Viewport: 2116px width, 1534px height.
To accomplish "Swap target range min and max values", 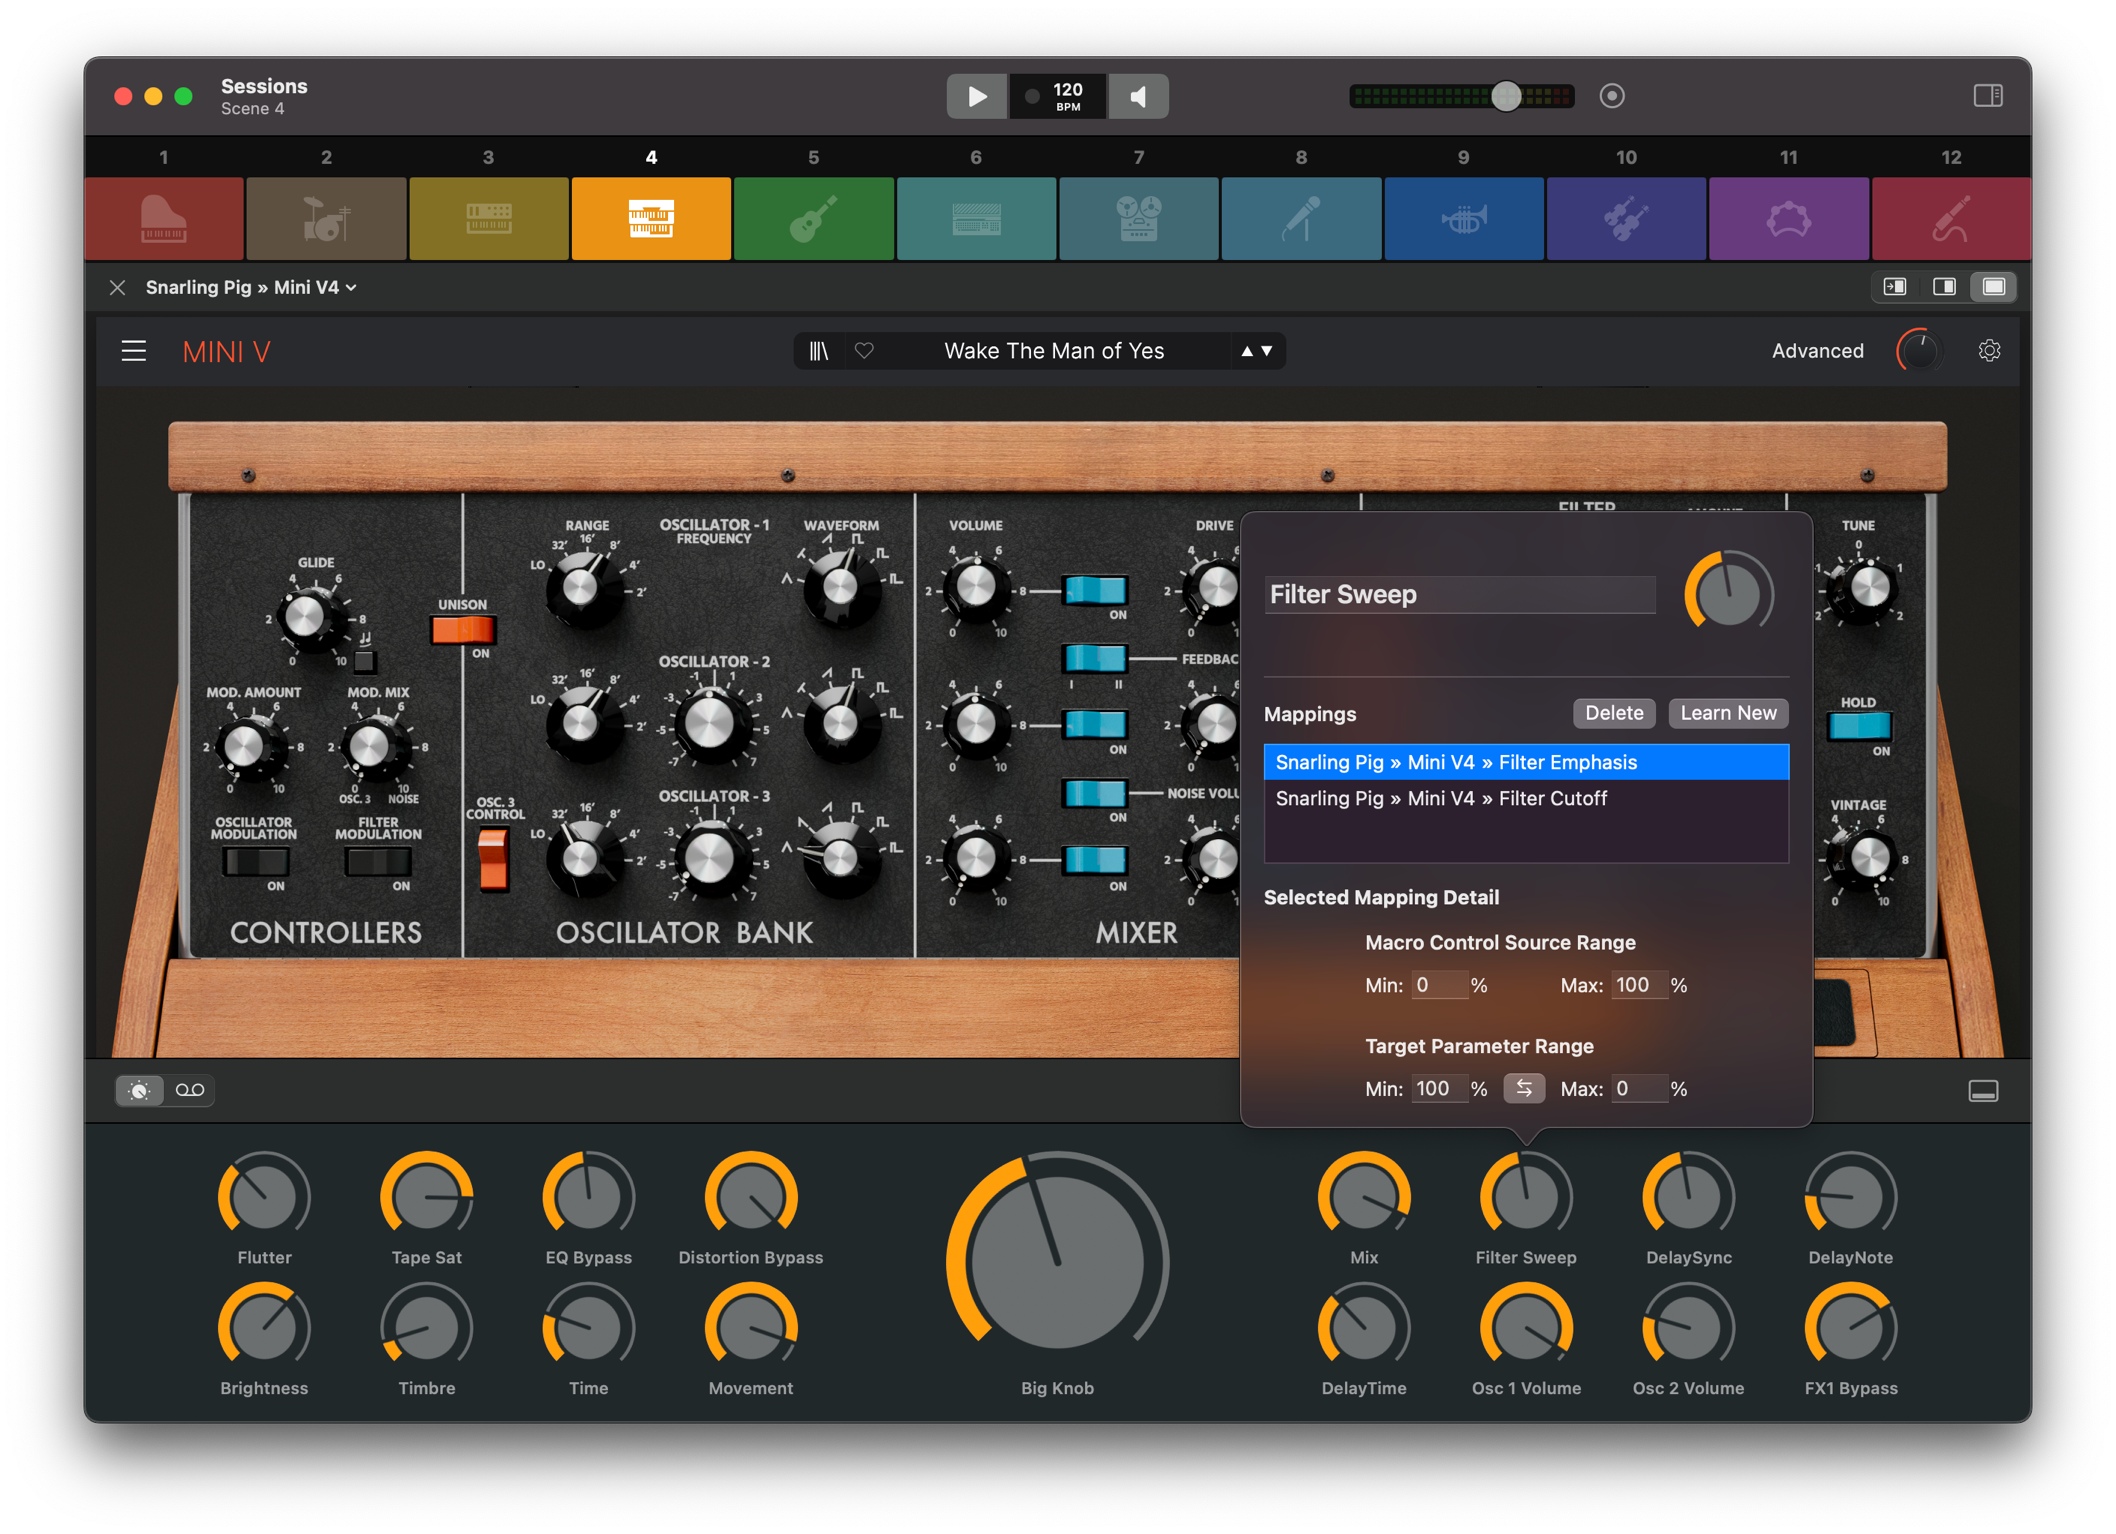I will coord(1524,1088).
